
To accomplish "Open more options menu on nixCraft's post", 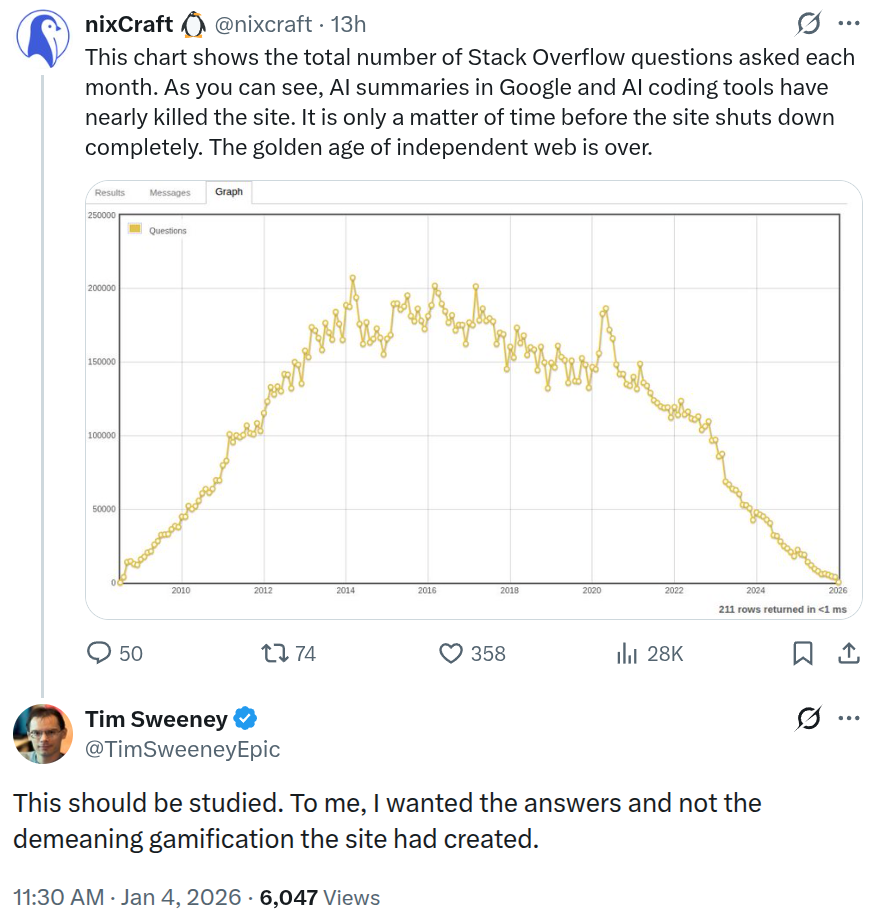I will point(848,23).
